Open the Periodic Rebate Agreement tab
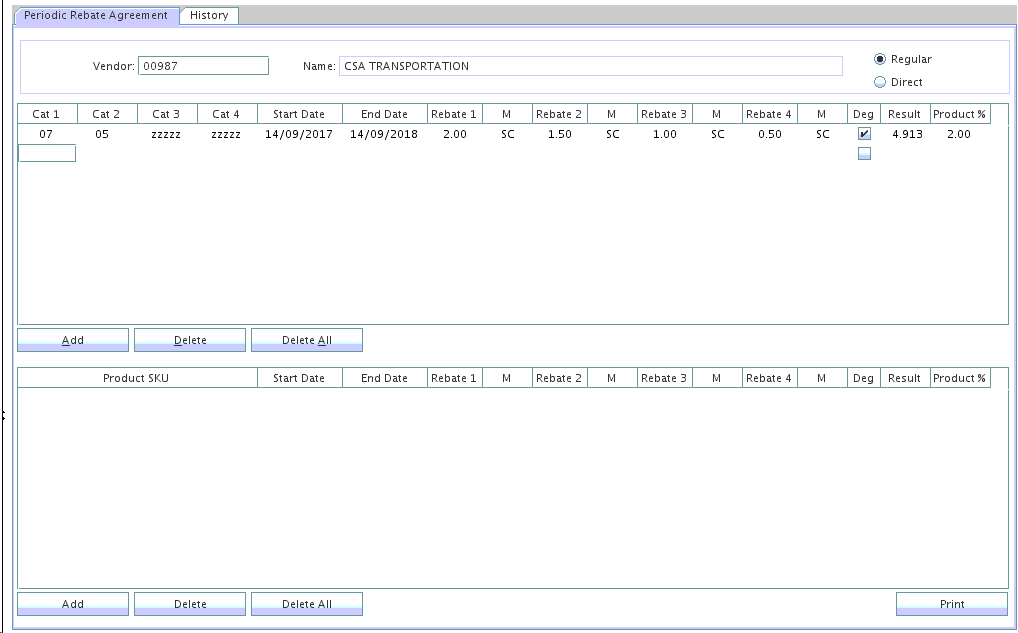1018x633 pixels. coord(96,16)
